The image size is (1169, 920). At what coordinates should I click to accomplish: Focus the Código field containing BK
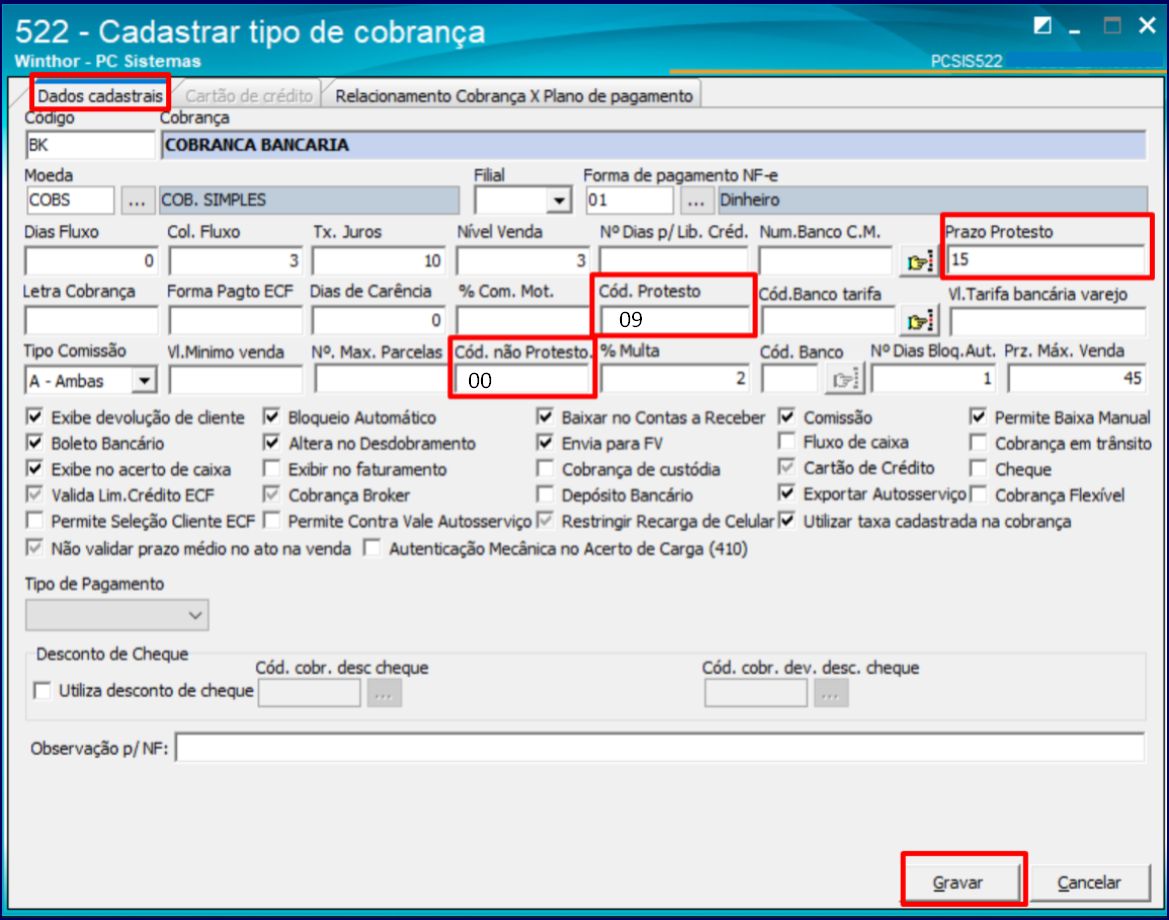click(90, 145)
